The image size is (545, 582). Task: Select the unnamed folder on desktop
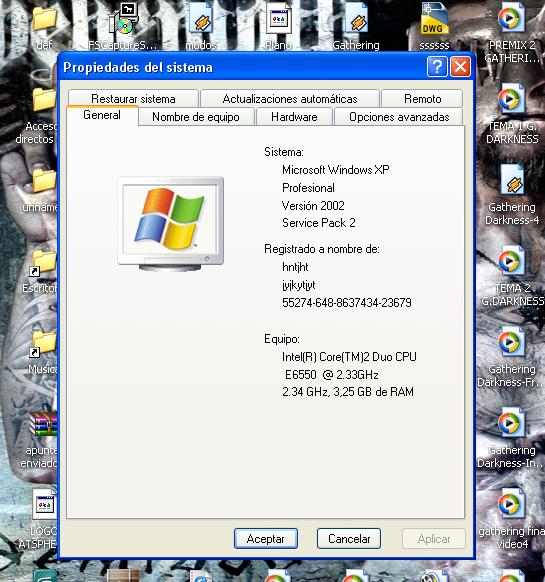(x=44, y=180)
